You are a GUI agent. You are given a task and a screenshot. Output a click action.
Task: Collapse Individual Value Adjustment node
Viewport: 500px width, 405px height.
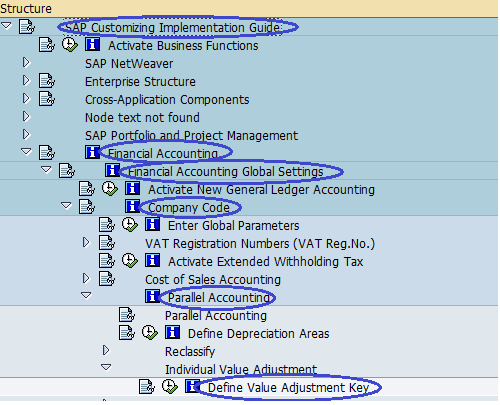point(106,367)
